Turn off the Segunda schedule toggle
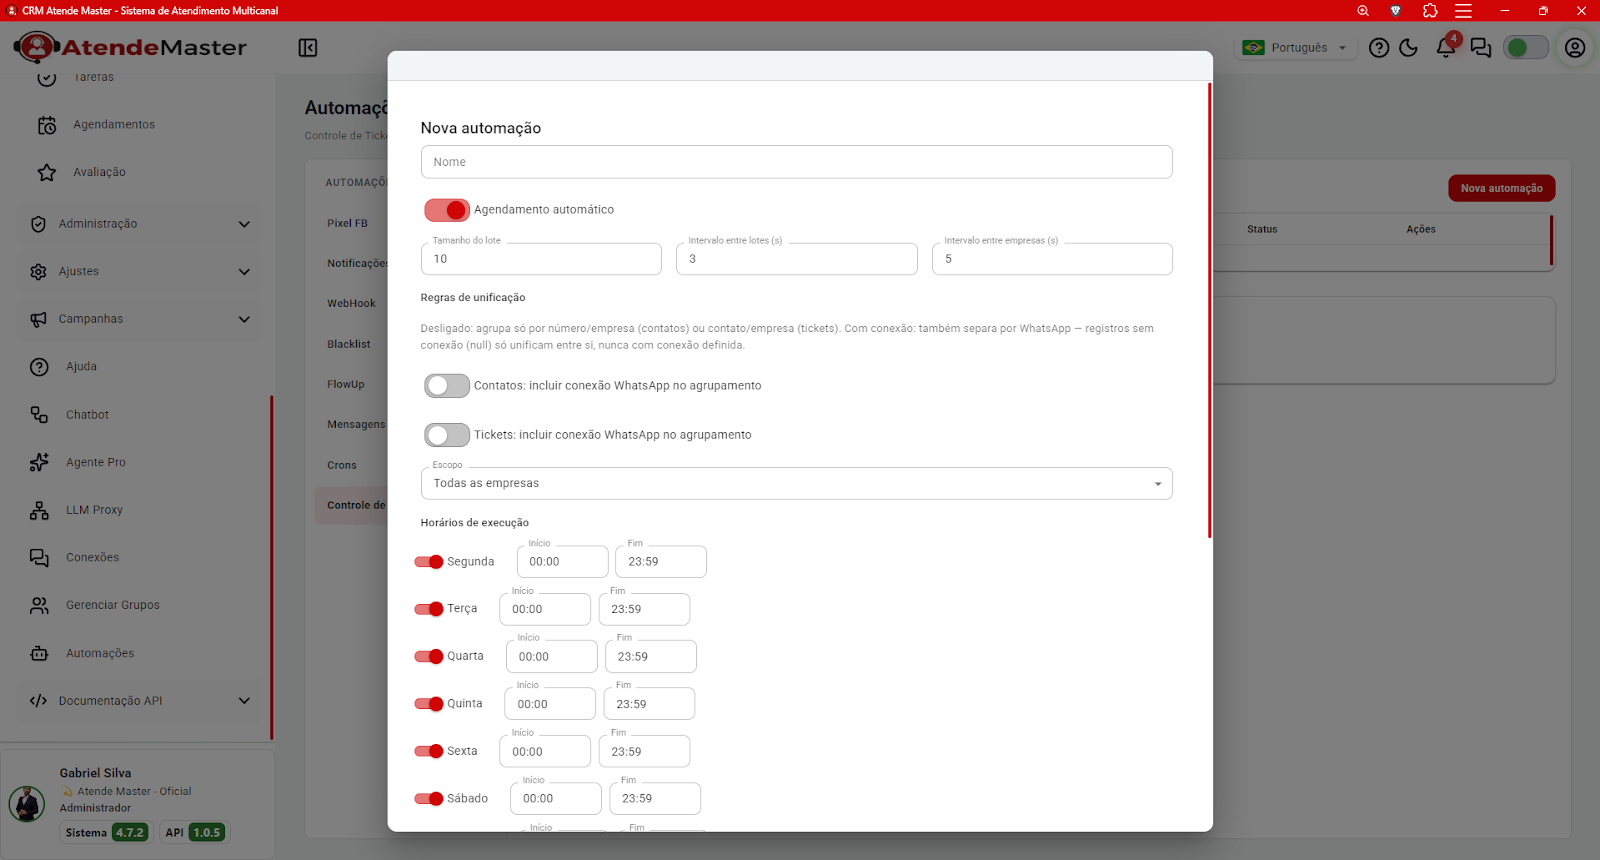This screenshot has width=1600, height=860. [x=429, y=562]
